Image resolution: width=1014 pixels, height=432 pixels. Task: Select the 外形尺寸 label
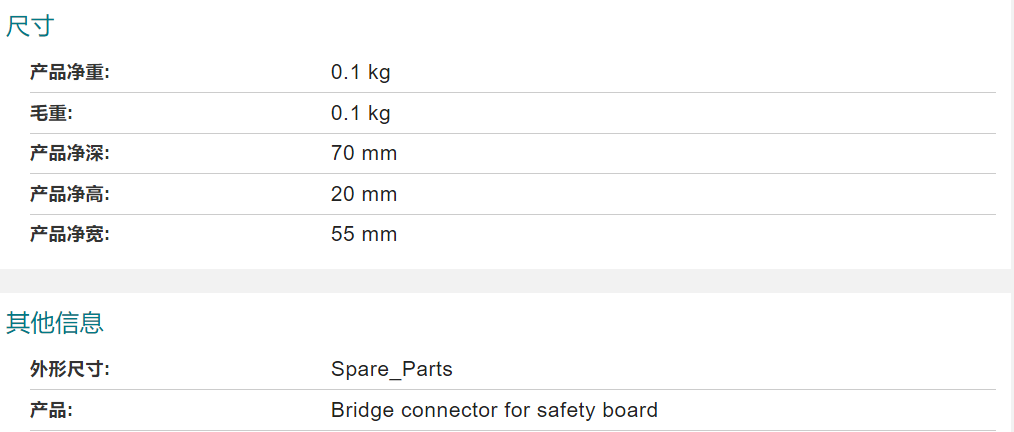pos(70,369)
